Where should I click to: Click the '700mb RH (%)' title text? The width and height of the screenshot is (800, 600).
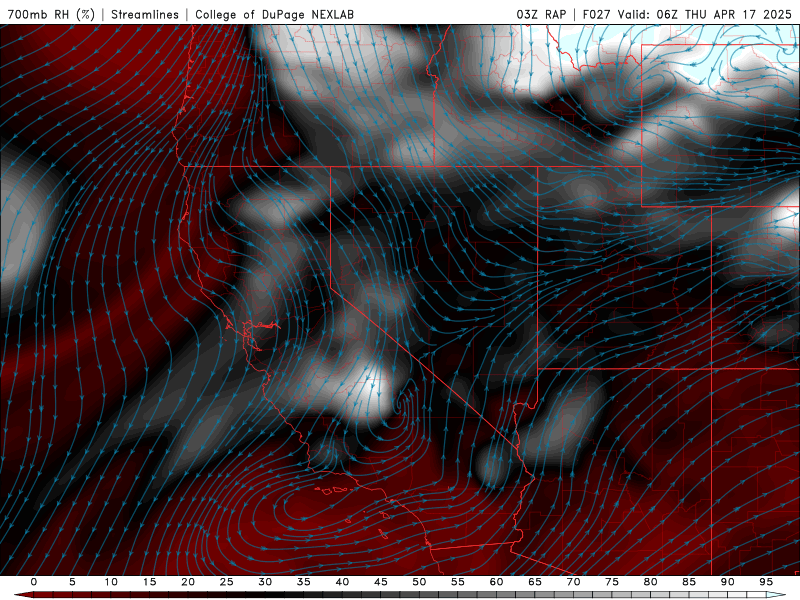pyautogui.click(x=51, y=14)
